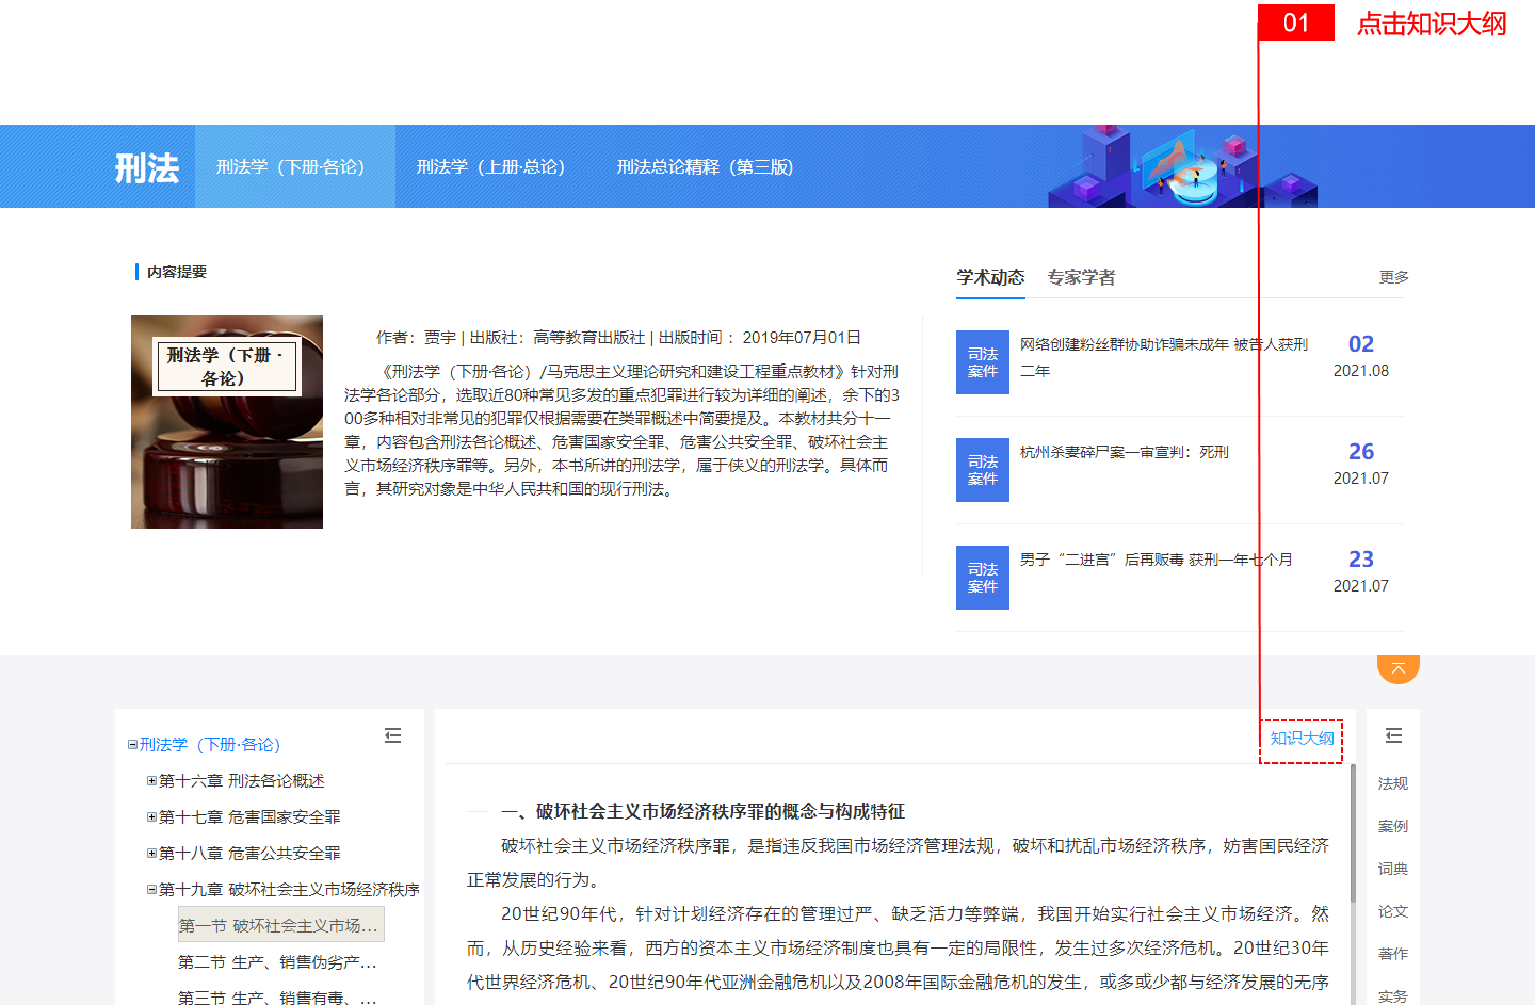The height and width of the screenshot is (1006, 1536).
Task: Collapse the right resources sidebar icon
Action: 1393,736
